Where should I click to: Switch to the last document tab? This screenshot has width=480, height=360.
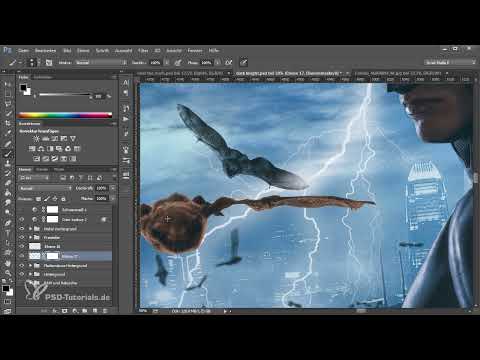click(x=399, y=73)
